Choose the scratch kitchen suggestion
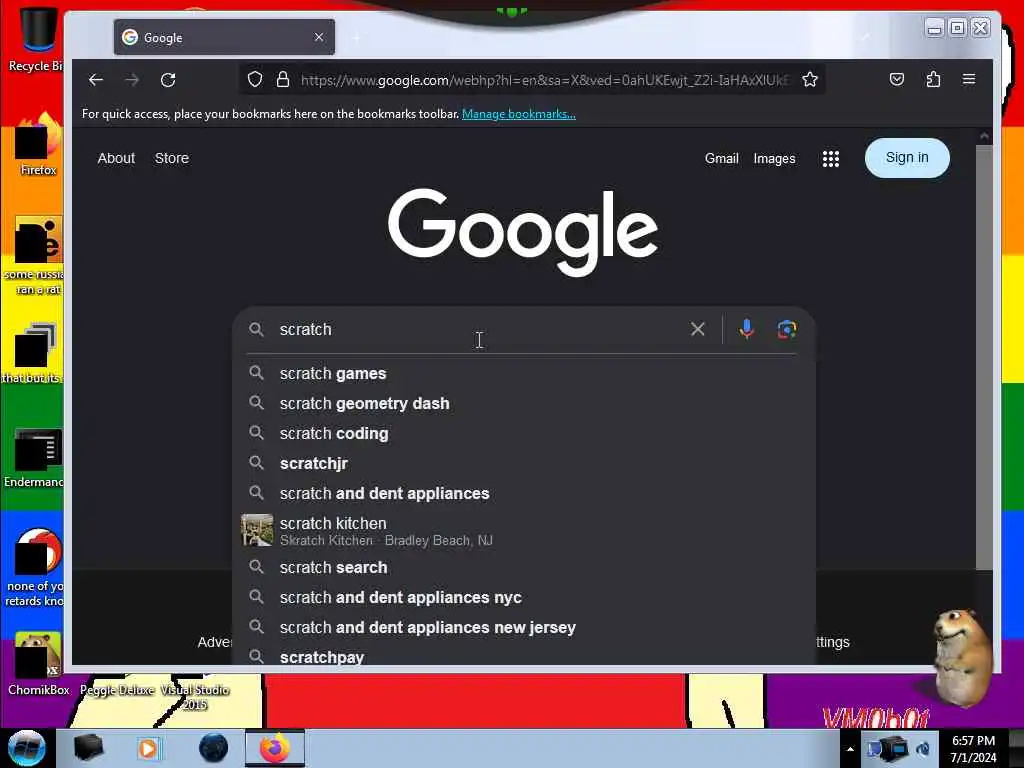 point(524,530)
